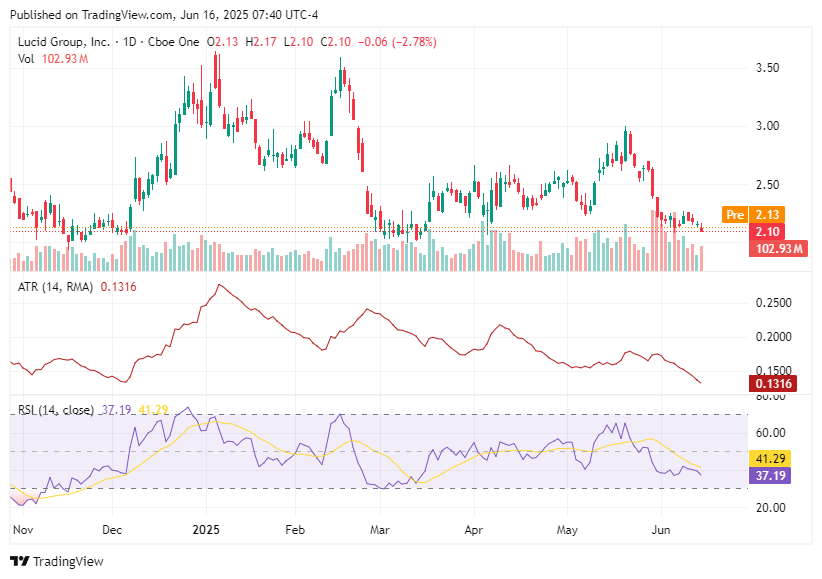
Task: Click the O2.13 open value in header
Action: click(223, 42)
